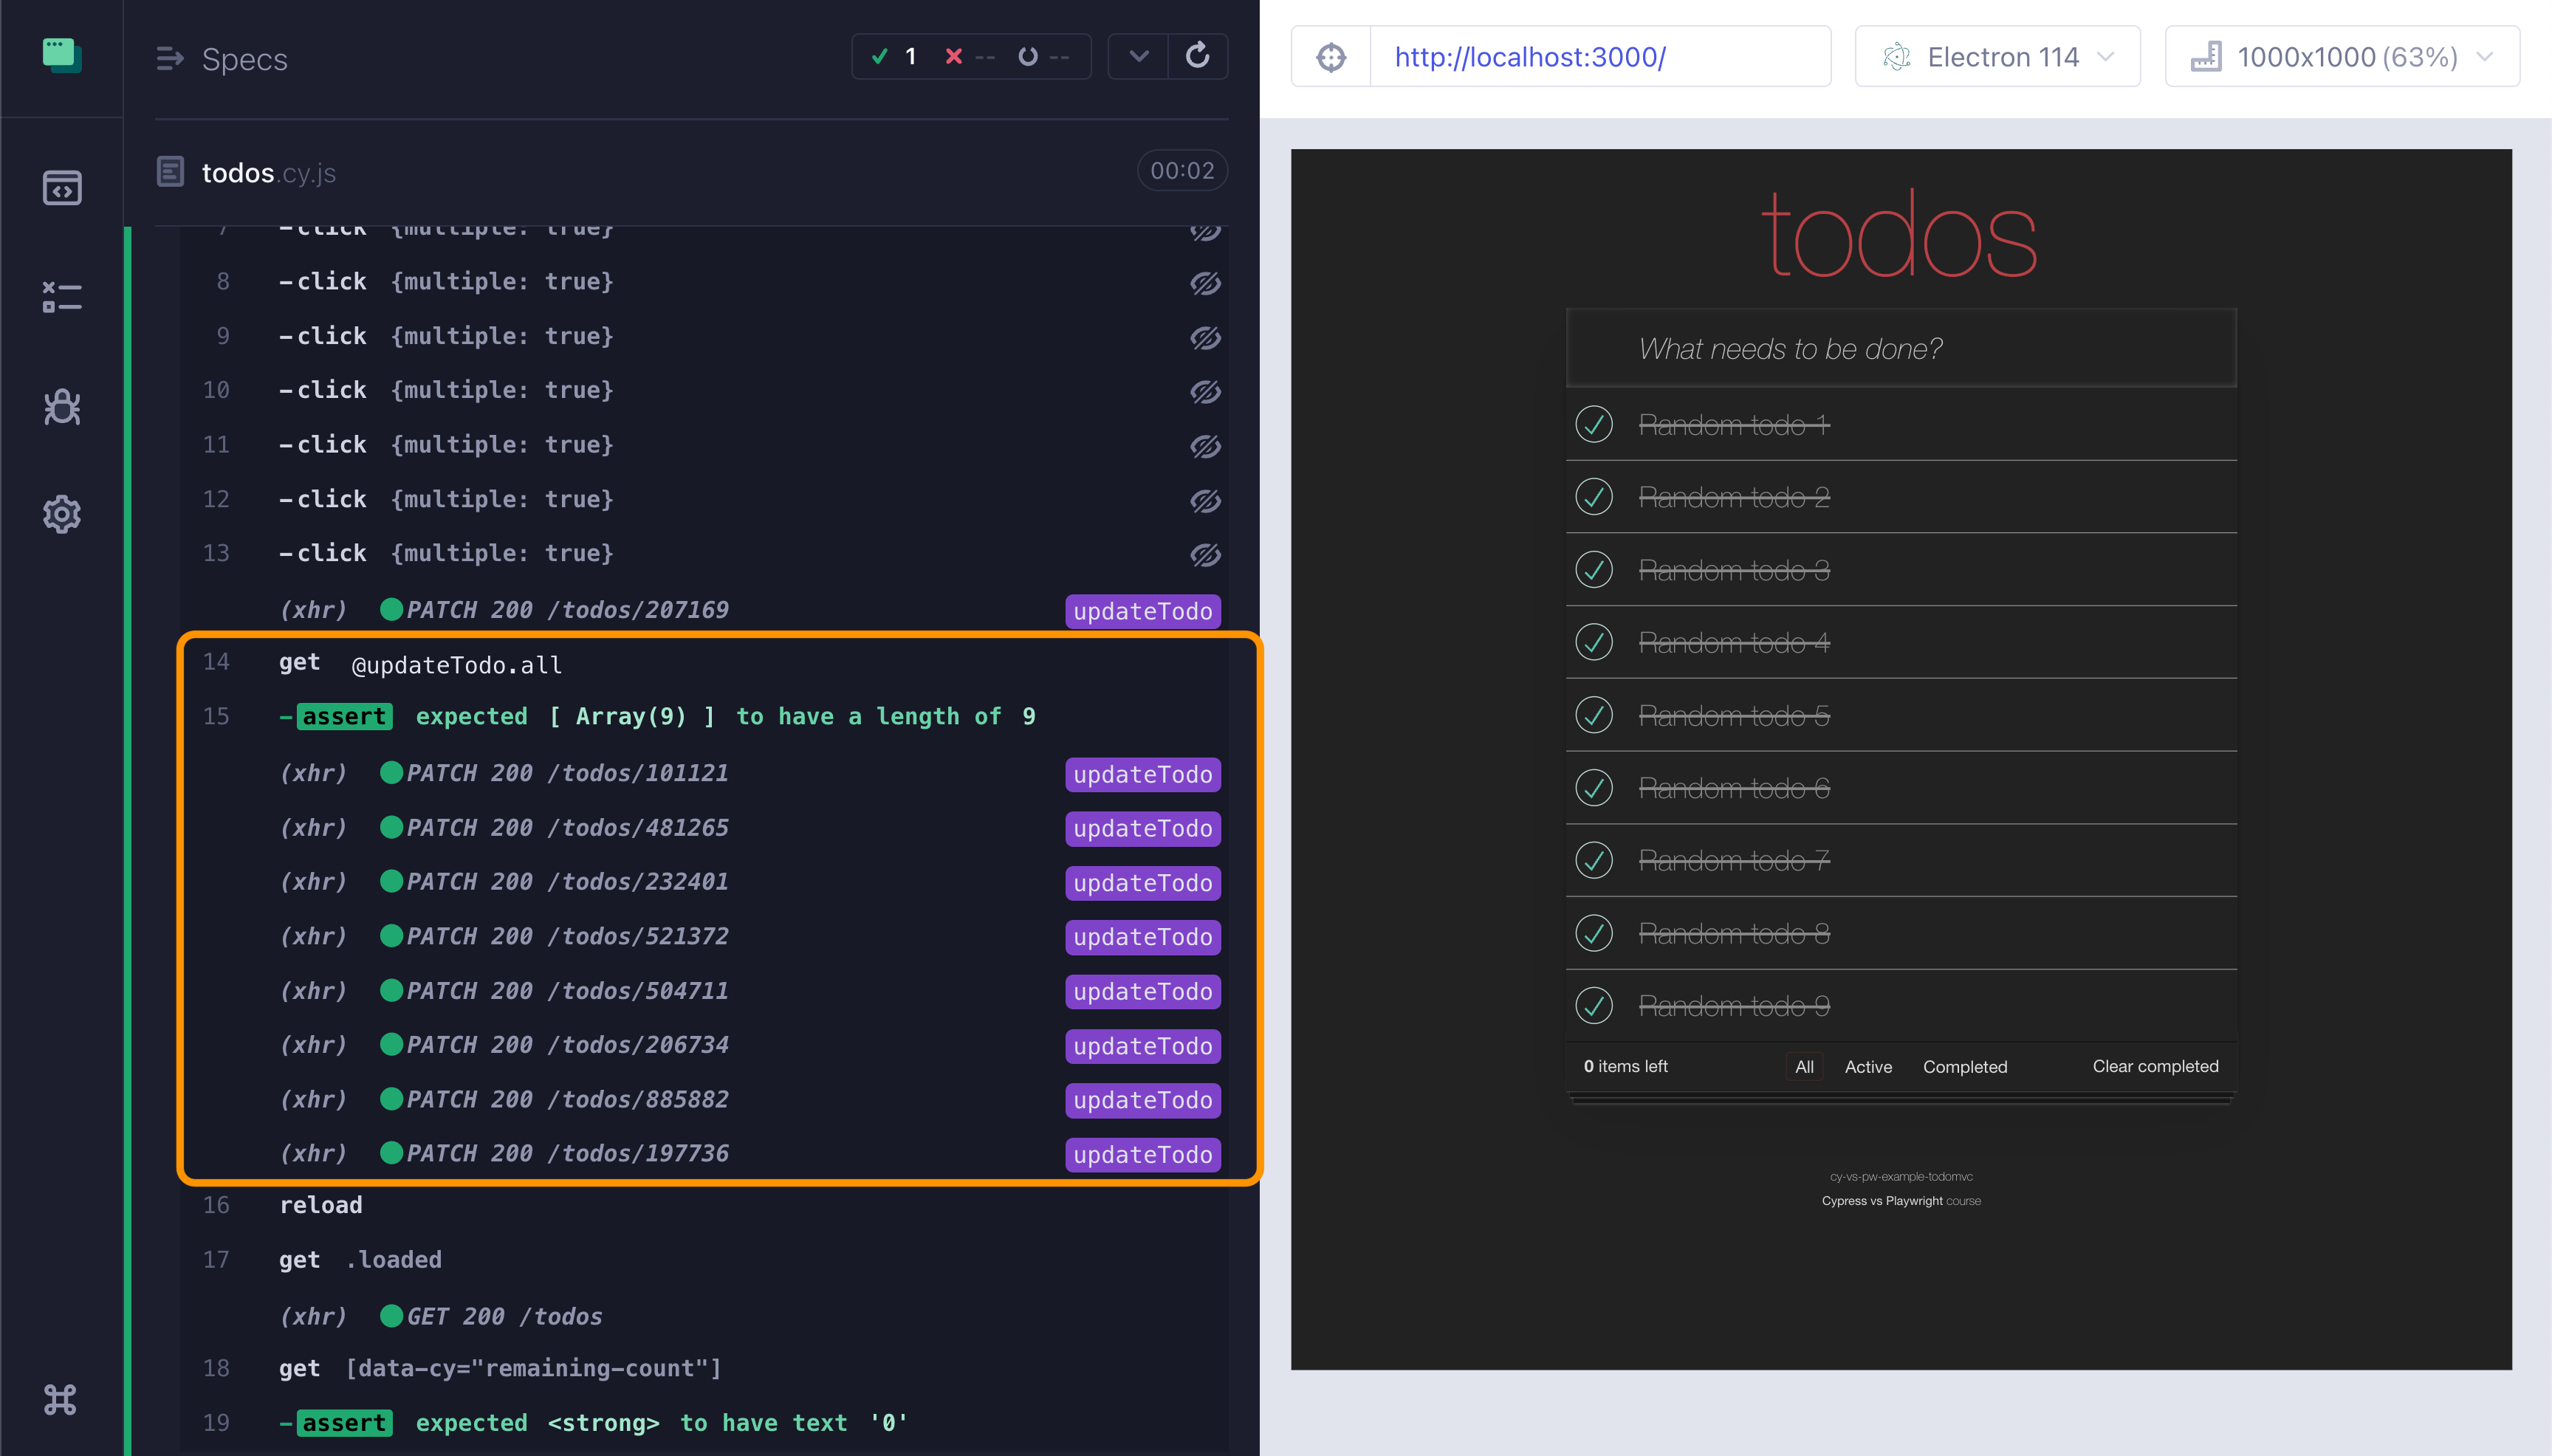The width and height of the screenshot is (2552, 1456).
Task: Click the keyboard shortcuts command icon
Action: tap(61, 1399)
